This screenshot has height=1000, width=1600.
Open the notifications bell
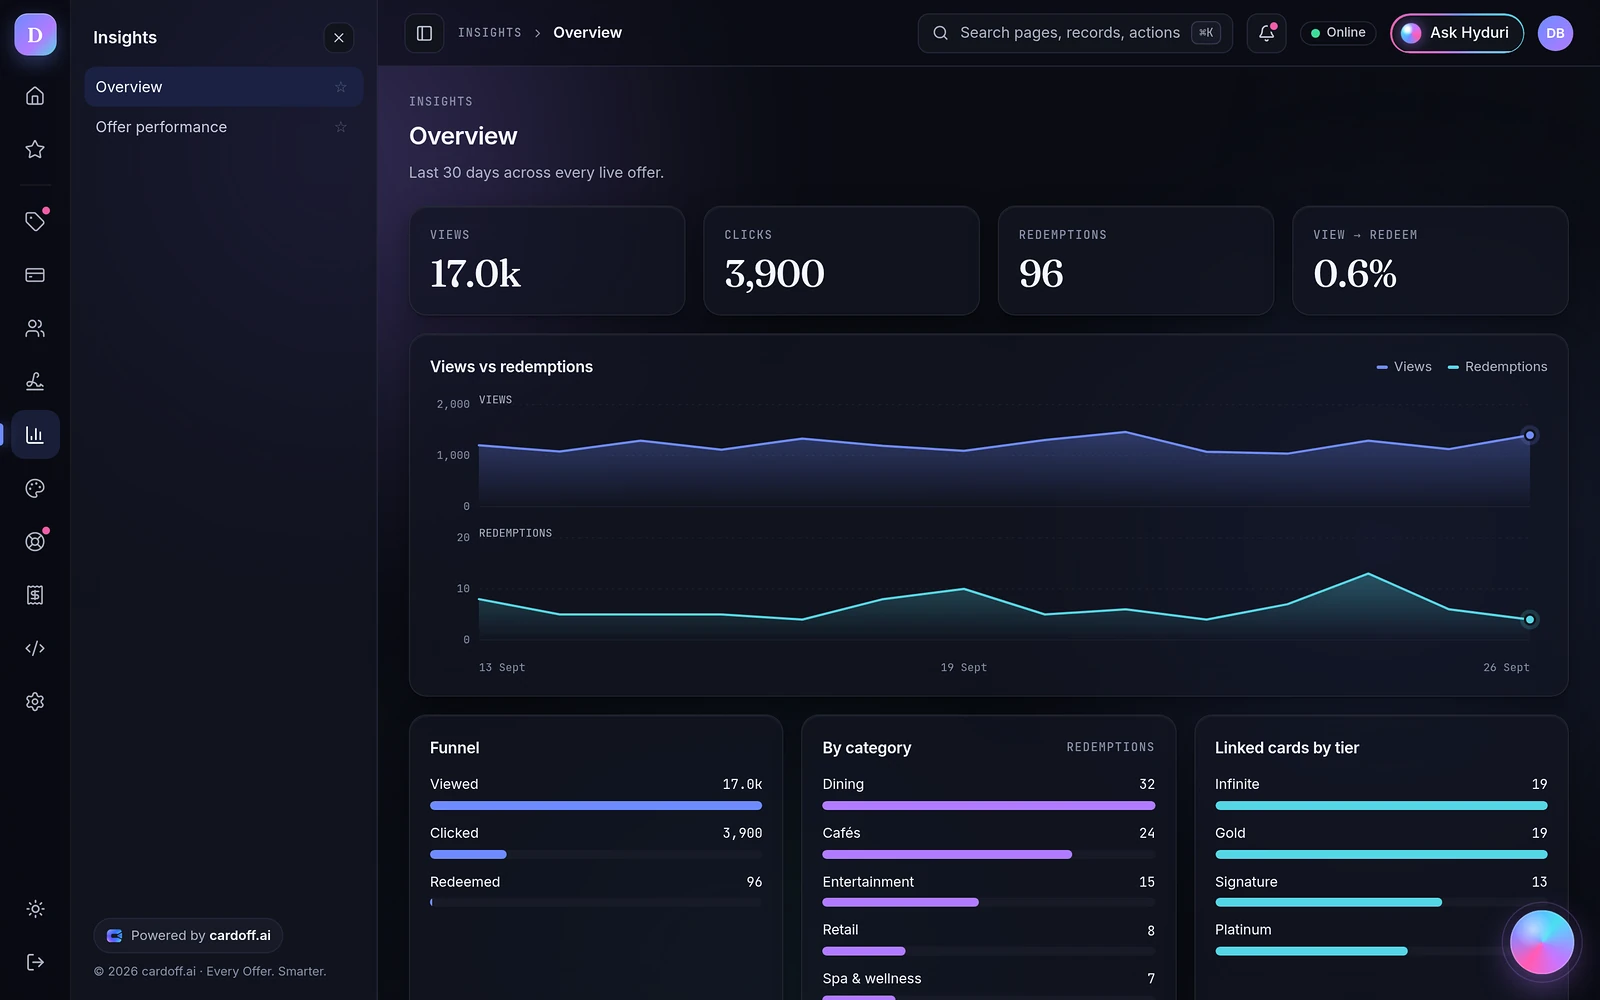pos(1266,33)
